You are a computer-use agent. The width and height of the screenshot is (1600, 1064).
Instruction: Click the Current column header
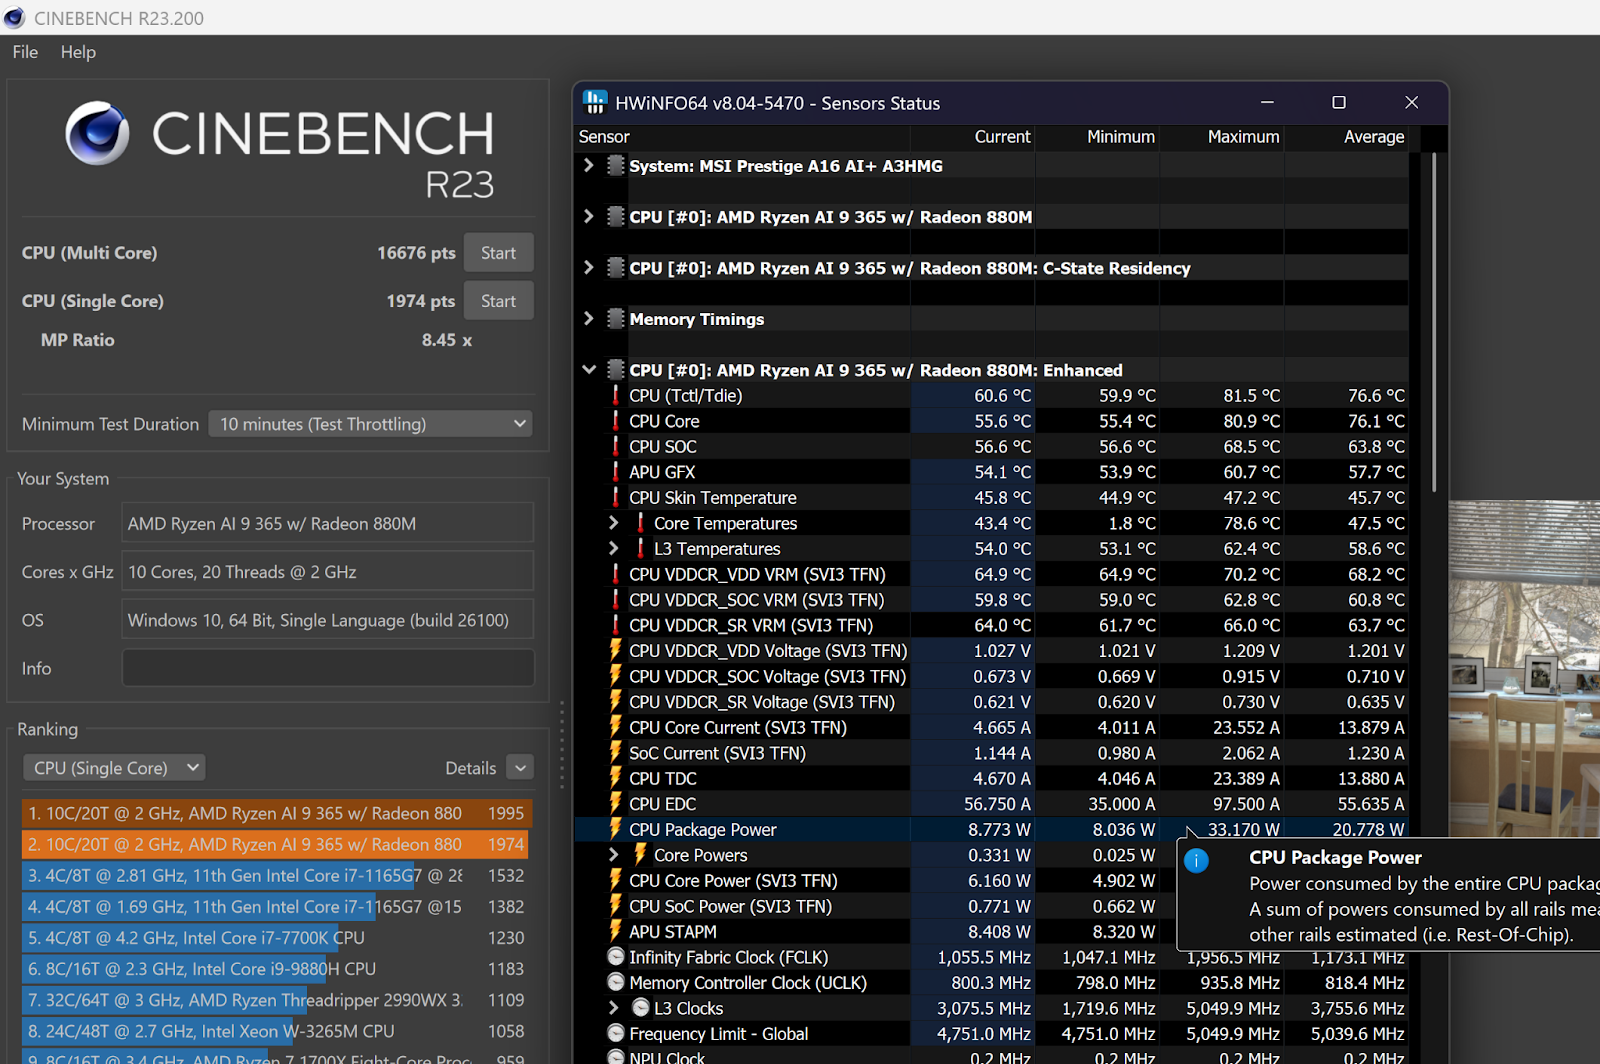click(x=973, y=137)
